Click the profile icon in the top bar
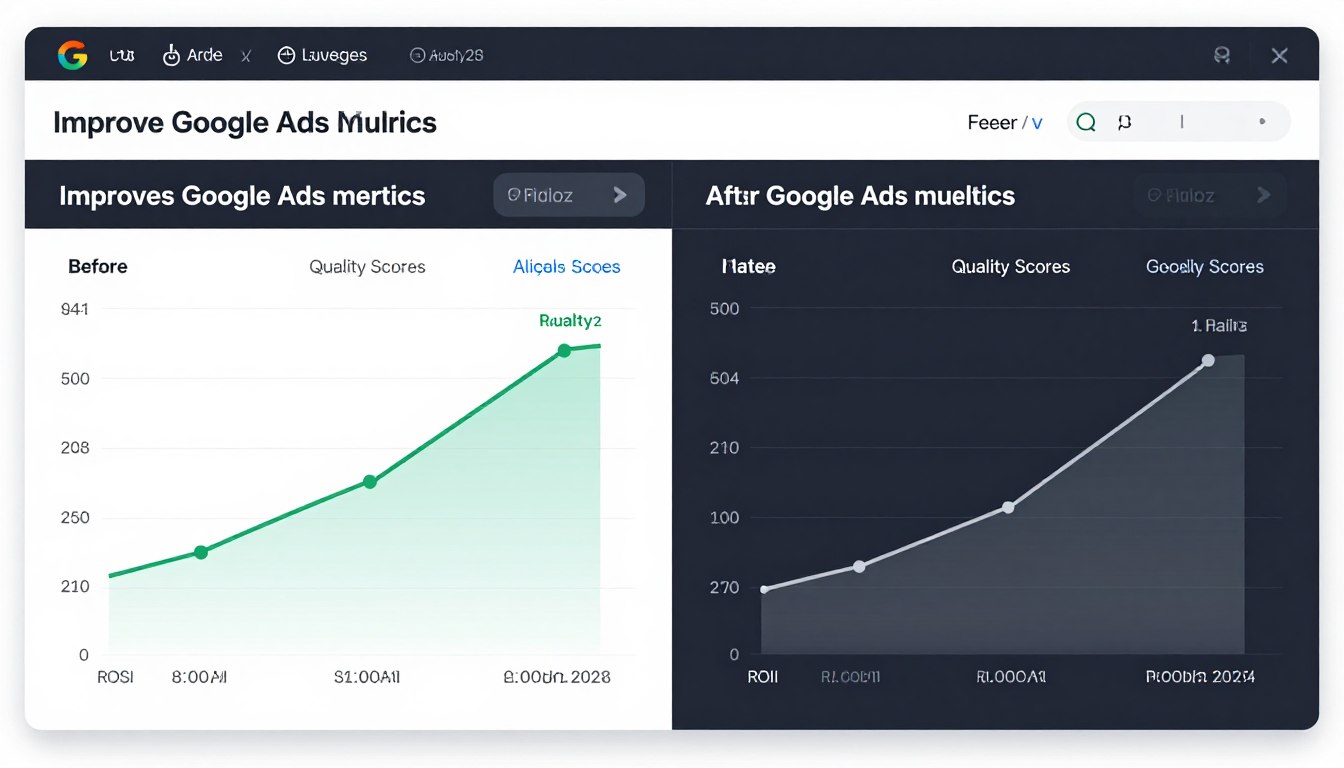Image resolution: width=1344 pixels, height=768 pixels. pos(1221,56)
